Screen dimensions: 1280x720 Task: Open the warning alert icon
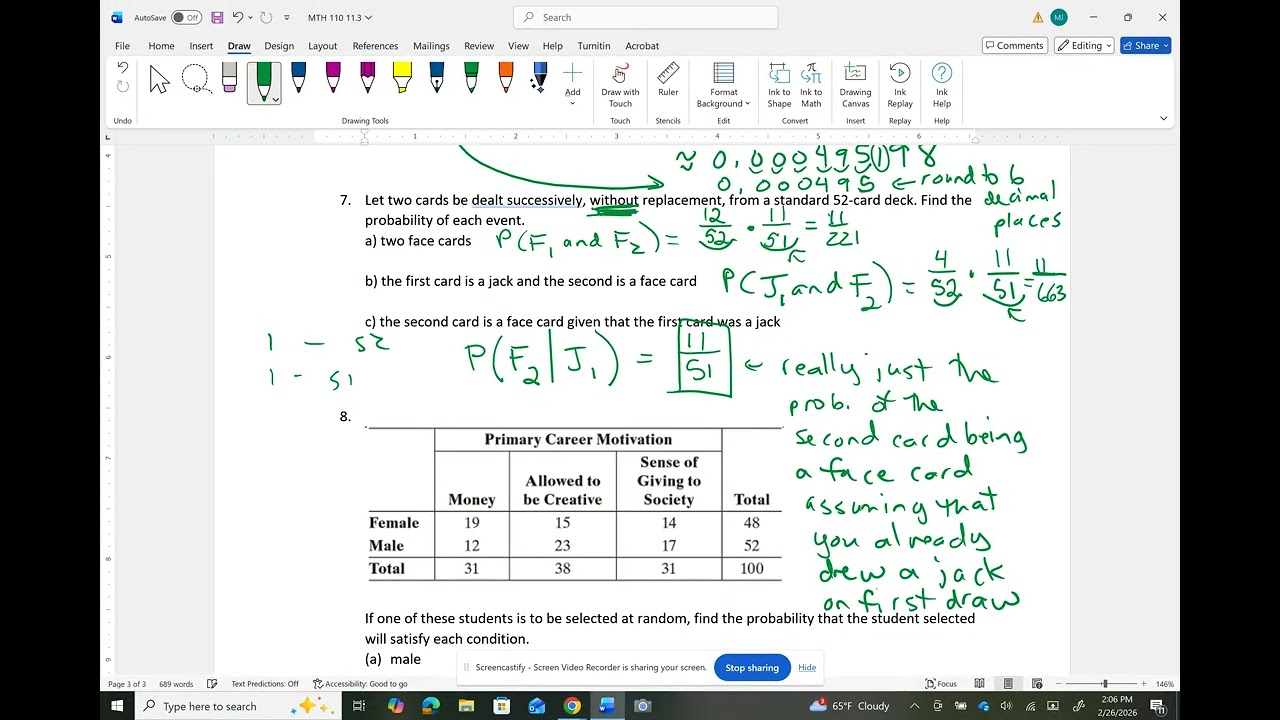tap(1038, 17)
